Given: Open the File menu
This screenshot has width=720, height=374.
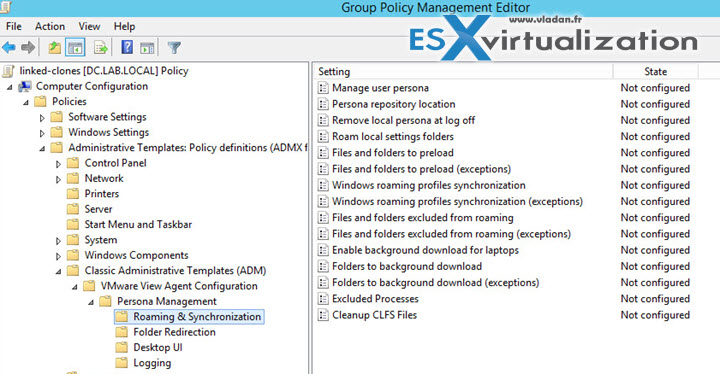Looking at the screenshot, I should [14, 26].
